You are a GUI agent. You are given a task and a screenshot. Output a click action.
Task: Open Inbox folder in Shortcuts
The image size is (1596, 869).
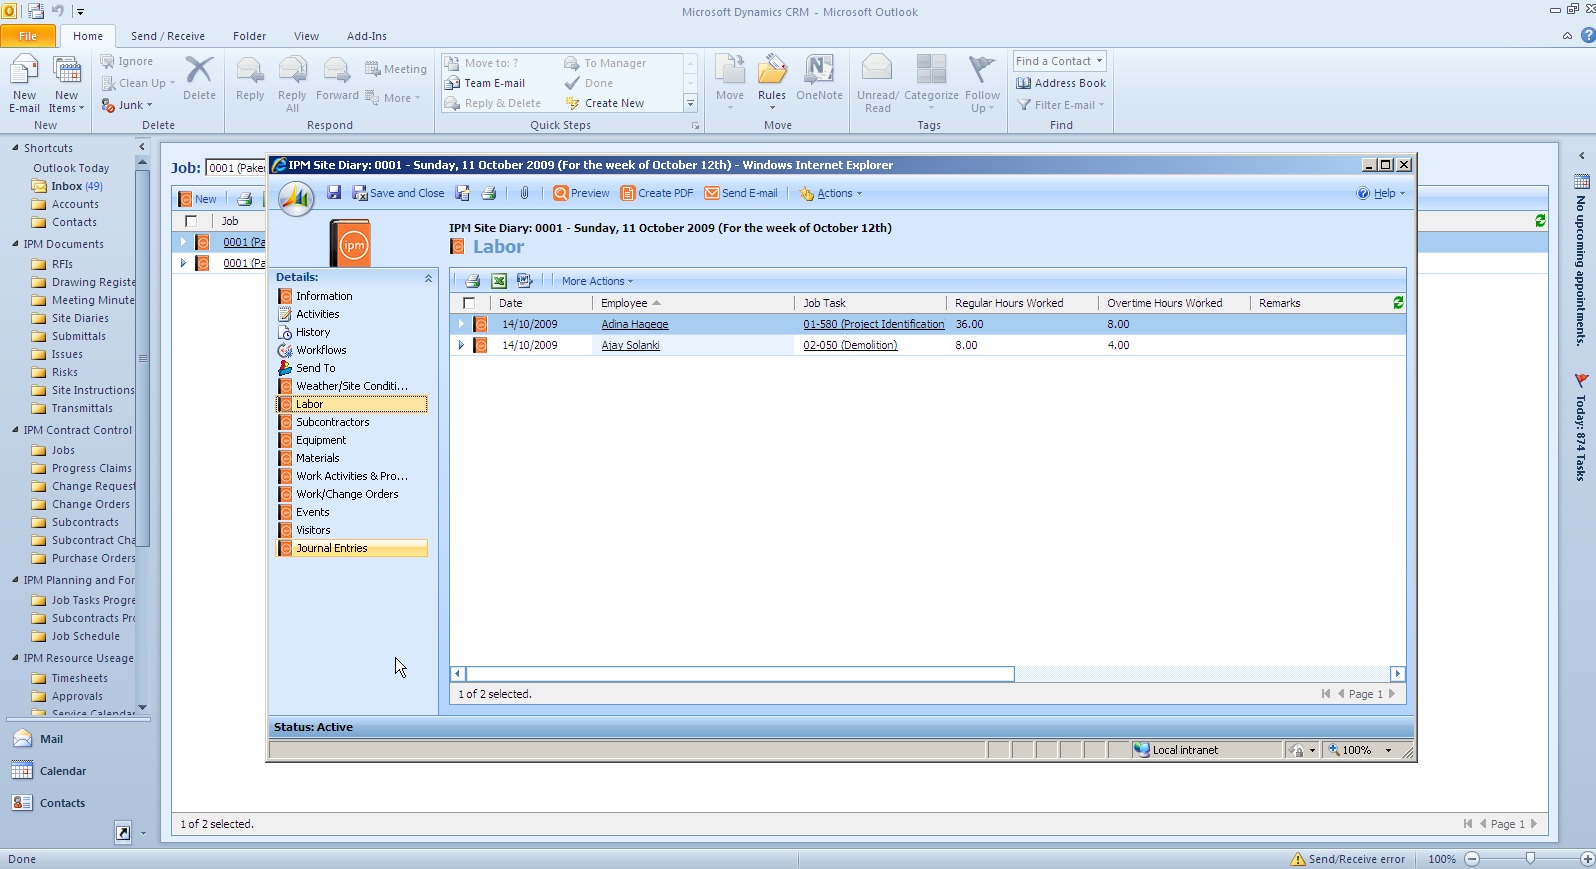67,186
